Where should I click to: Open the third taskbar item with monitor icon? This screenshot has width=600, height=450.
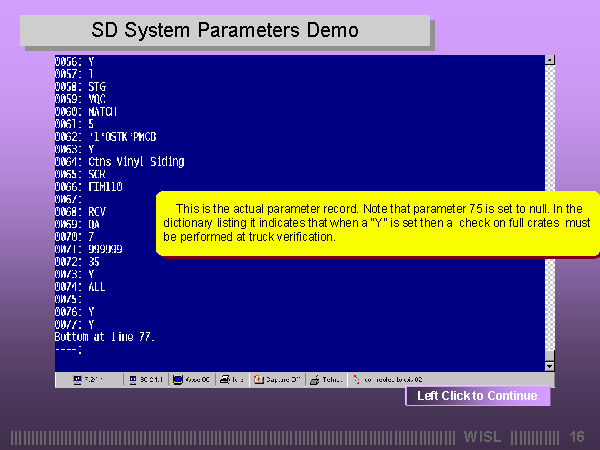click(191, 380)
